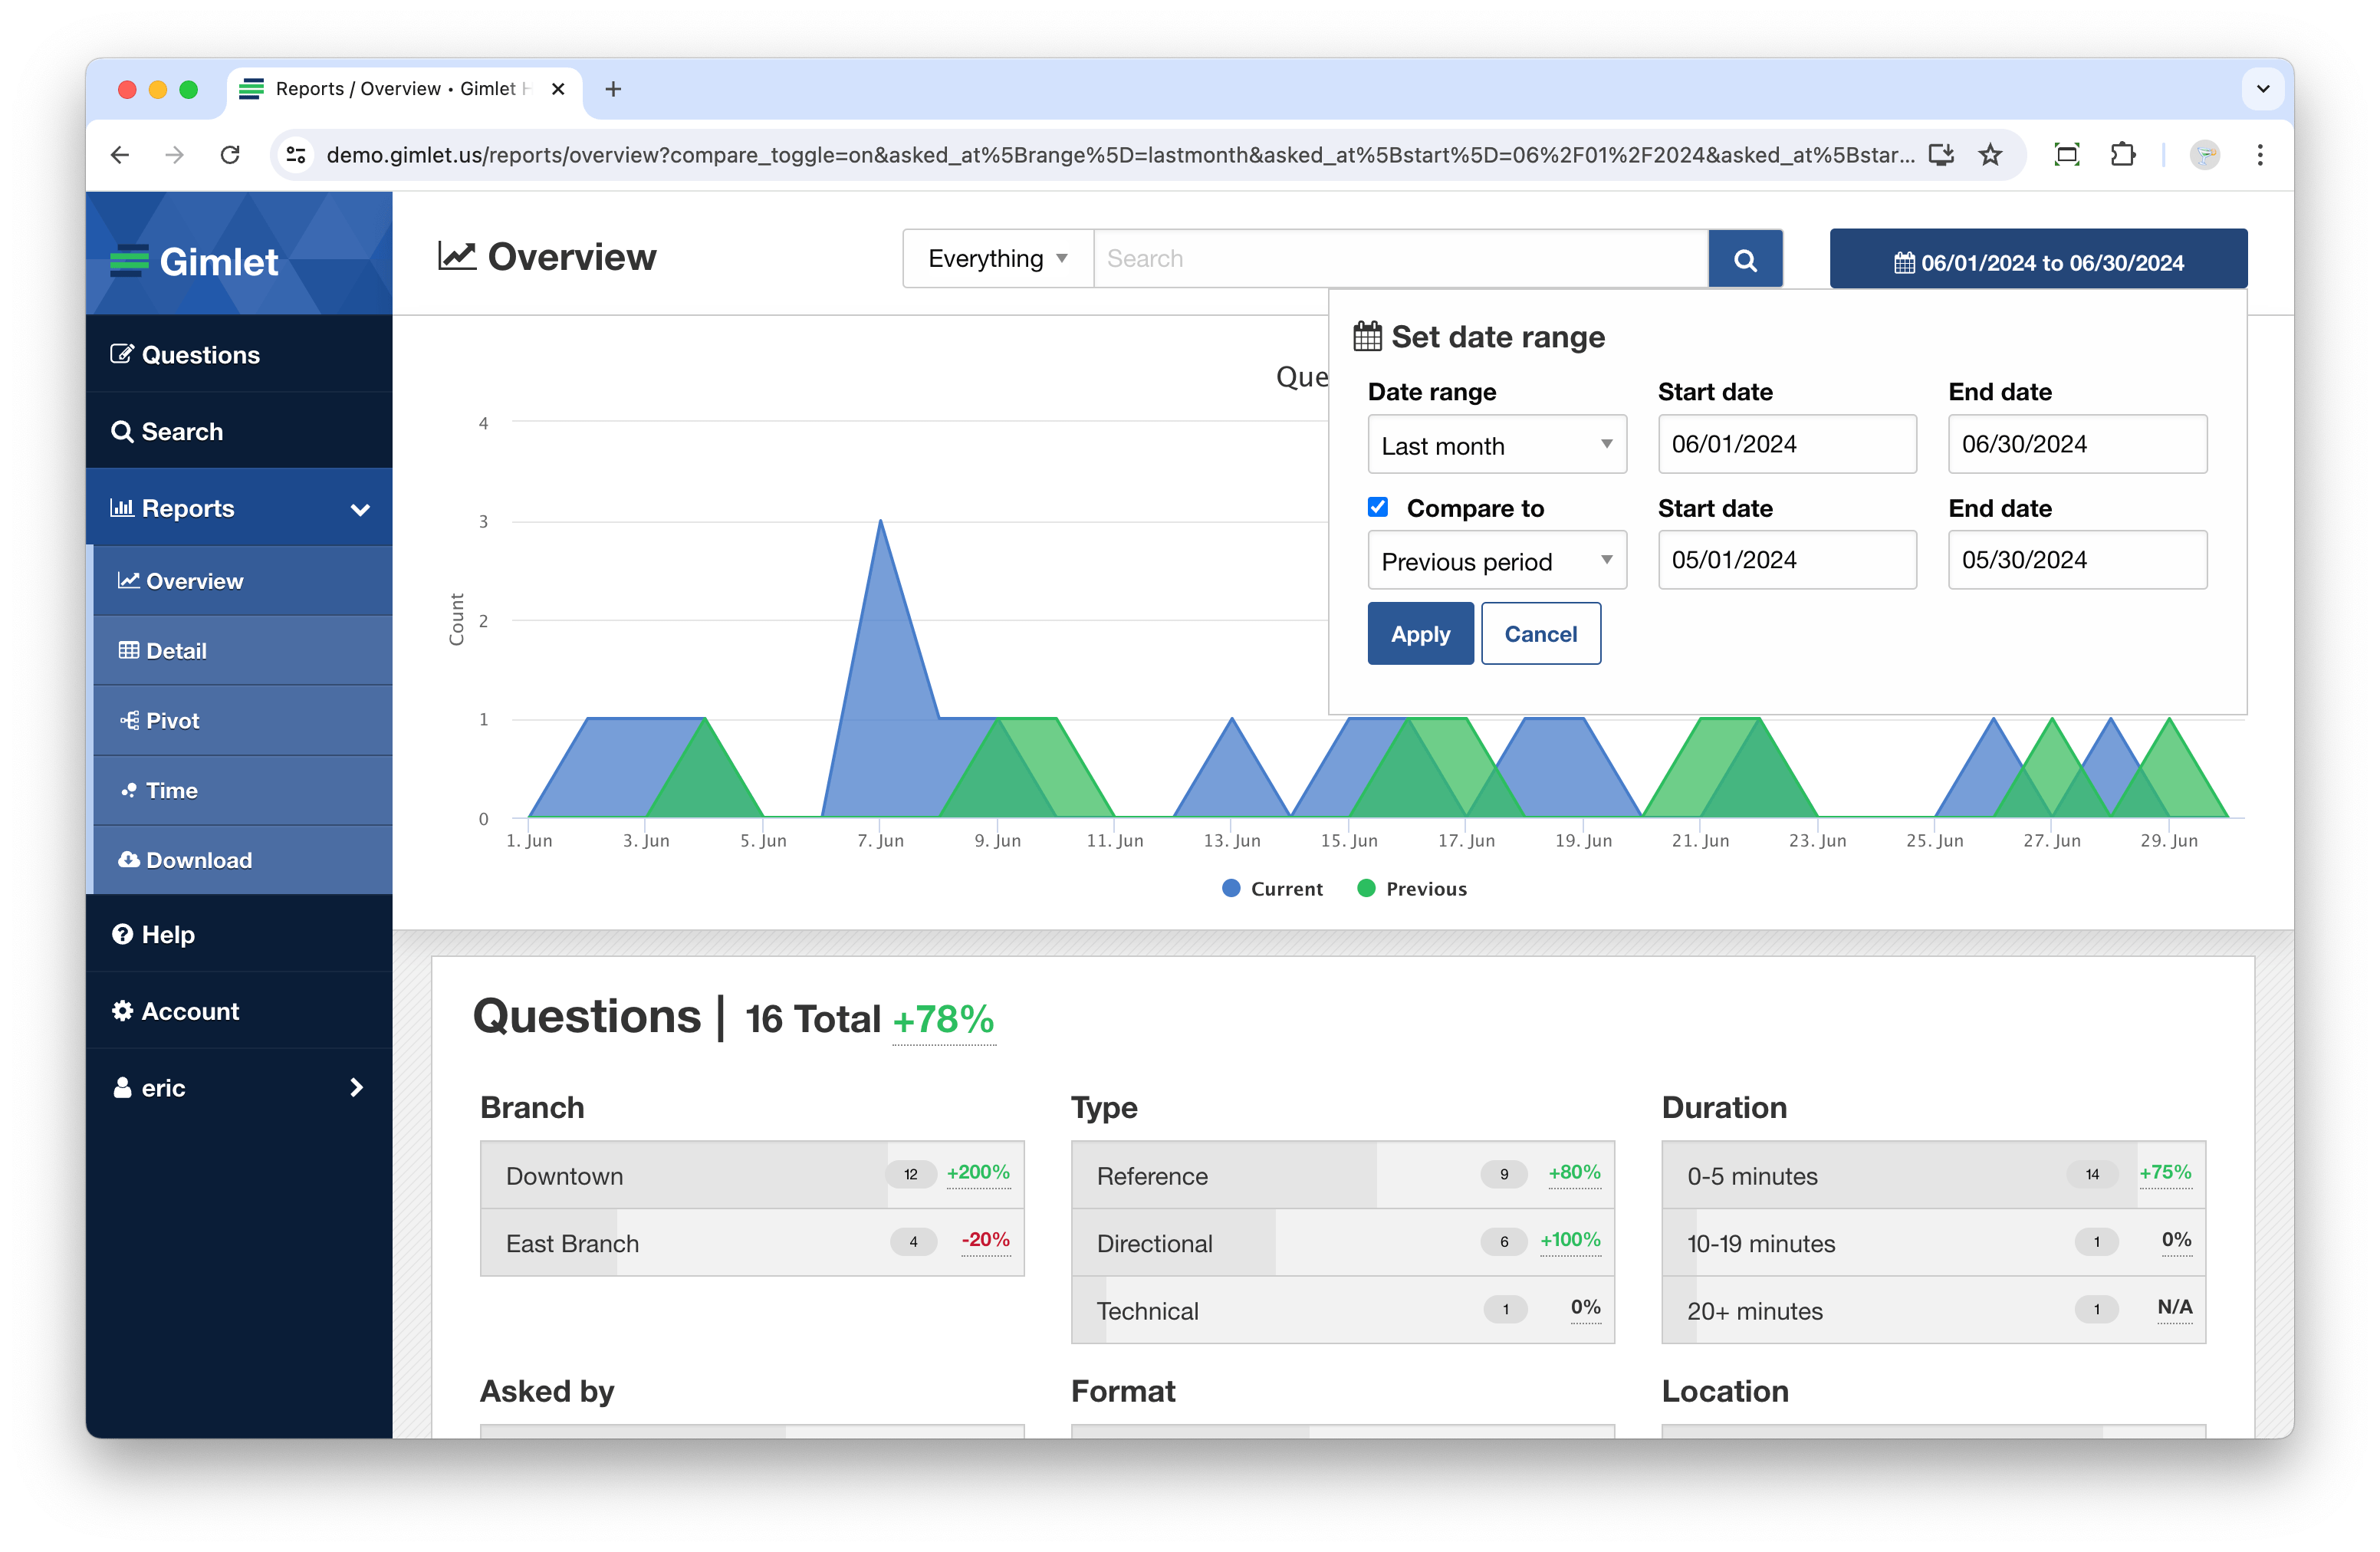2380x1552 pixels.
Task: Open the Search sidebar item
Action: [x=239, y=431]
